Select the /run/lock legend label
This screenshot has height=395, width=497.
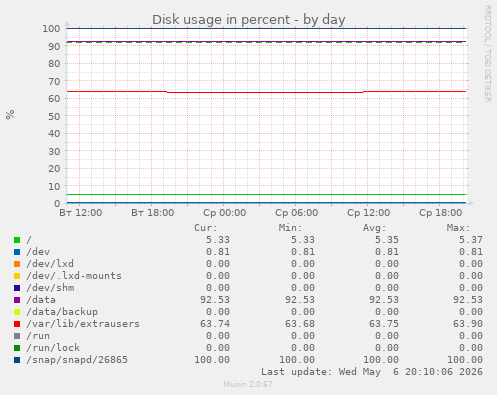[53, 348]
